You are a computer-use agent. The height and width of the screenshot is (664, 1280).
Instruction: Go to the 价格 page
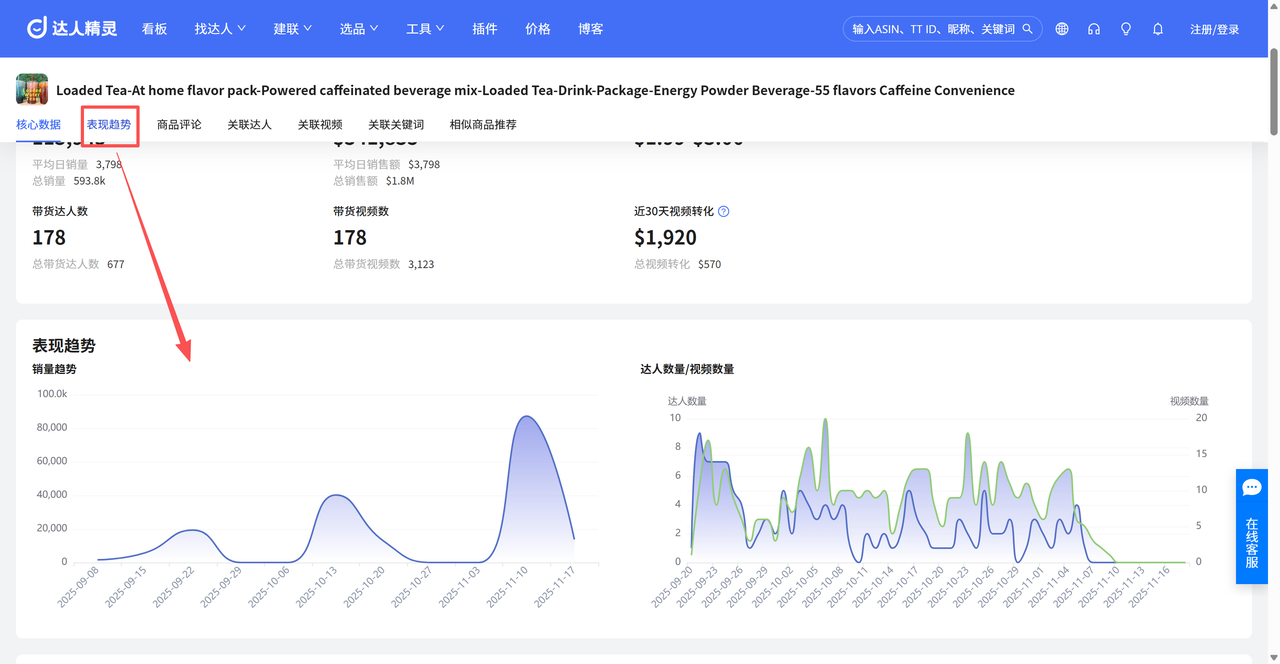click(538, 29)
